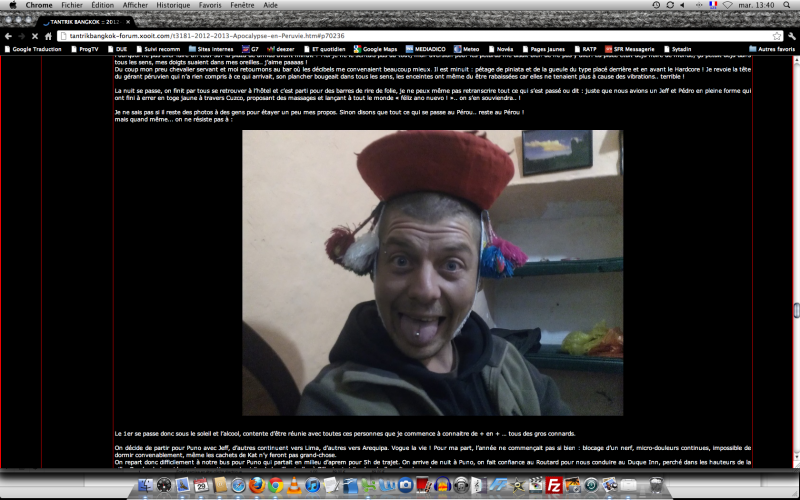This screenshot has width=800, height=500.
Task: Open the French flag input menu
Action: [713, 5]
